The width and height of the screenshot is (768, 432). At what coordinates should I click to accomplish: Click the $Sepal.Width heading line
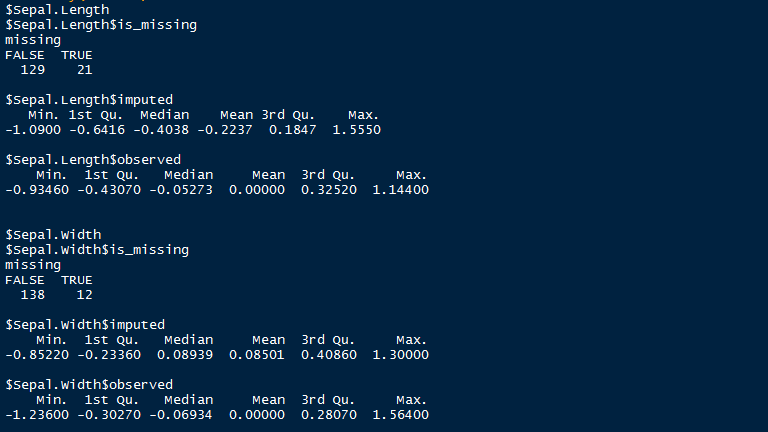pos(53,234)
